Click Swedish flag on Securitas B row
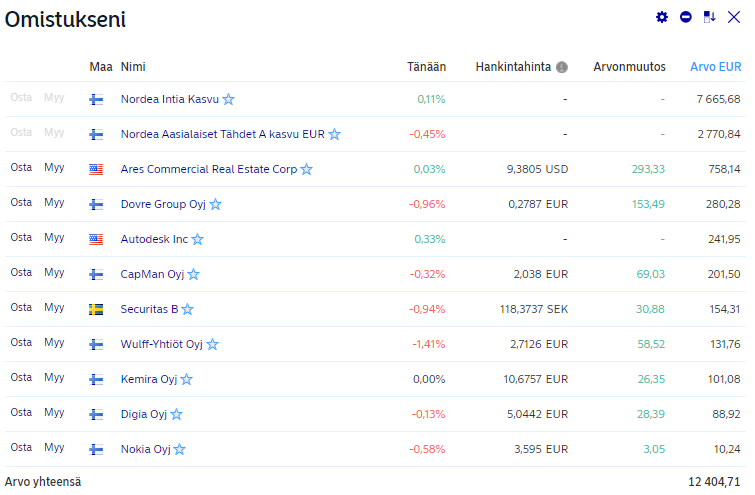Image resolution: width=755 pixels, height=495 pixels. [x=96, y=309]
